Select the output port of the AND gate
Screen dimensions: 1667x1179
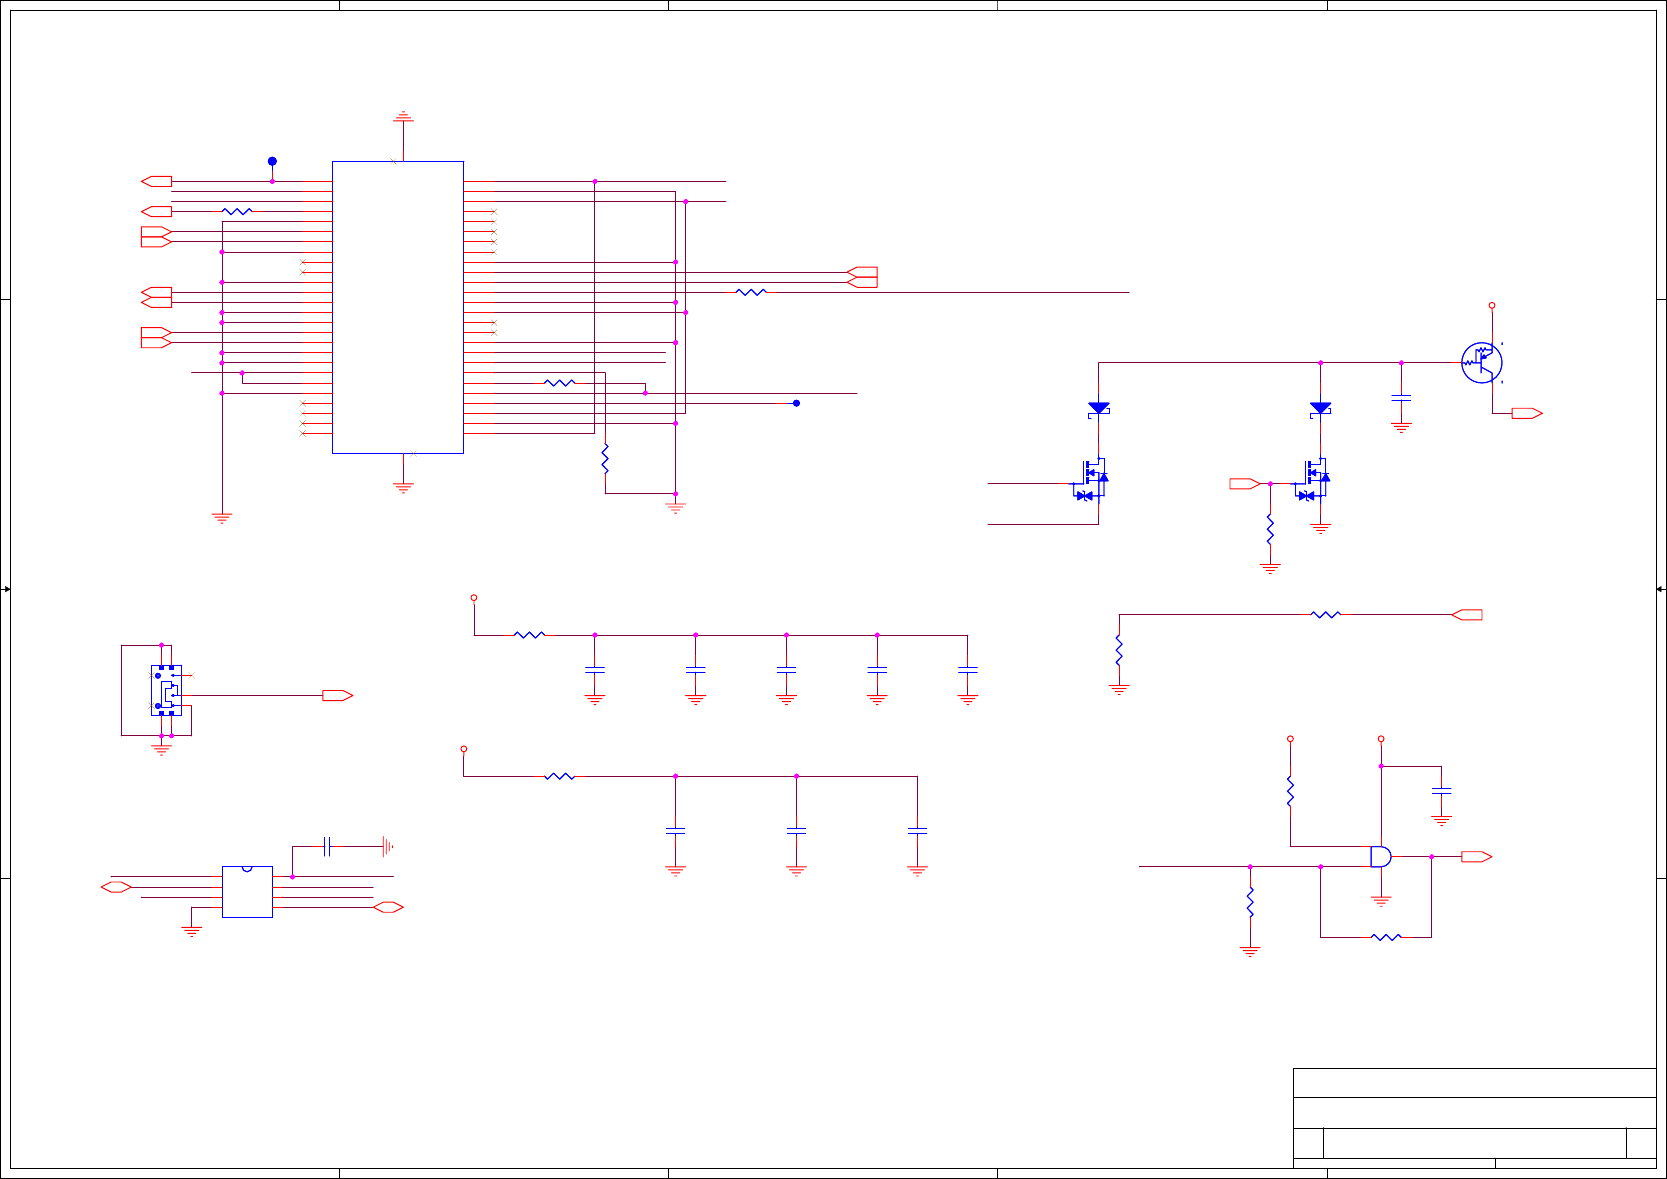pyautogui.click(x=1477, y=857)
